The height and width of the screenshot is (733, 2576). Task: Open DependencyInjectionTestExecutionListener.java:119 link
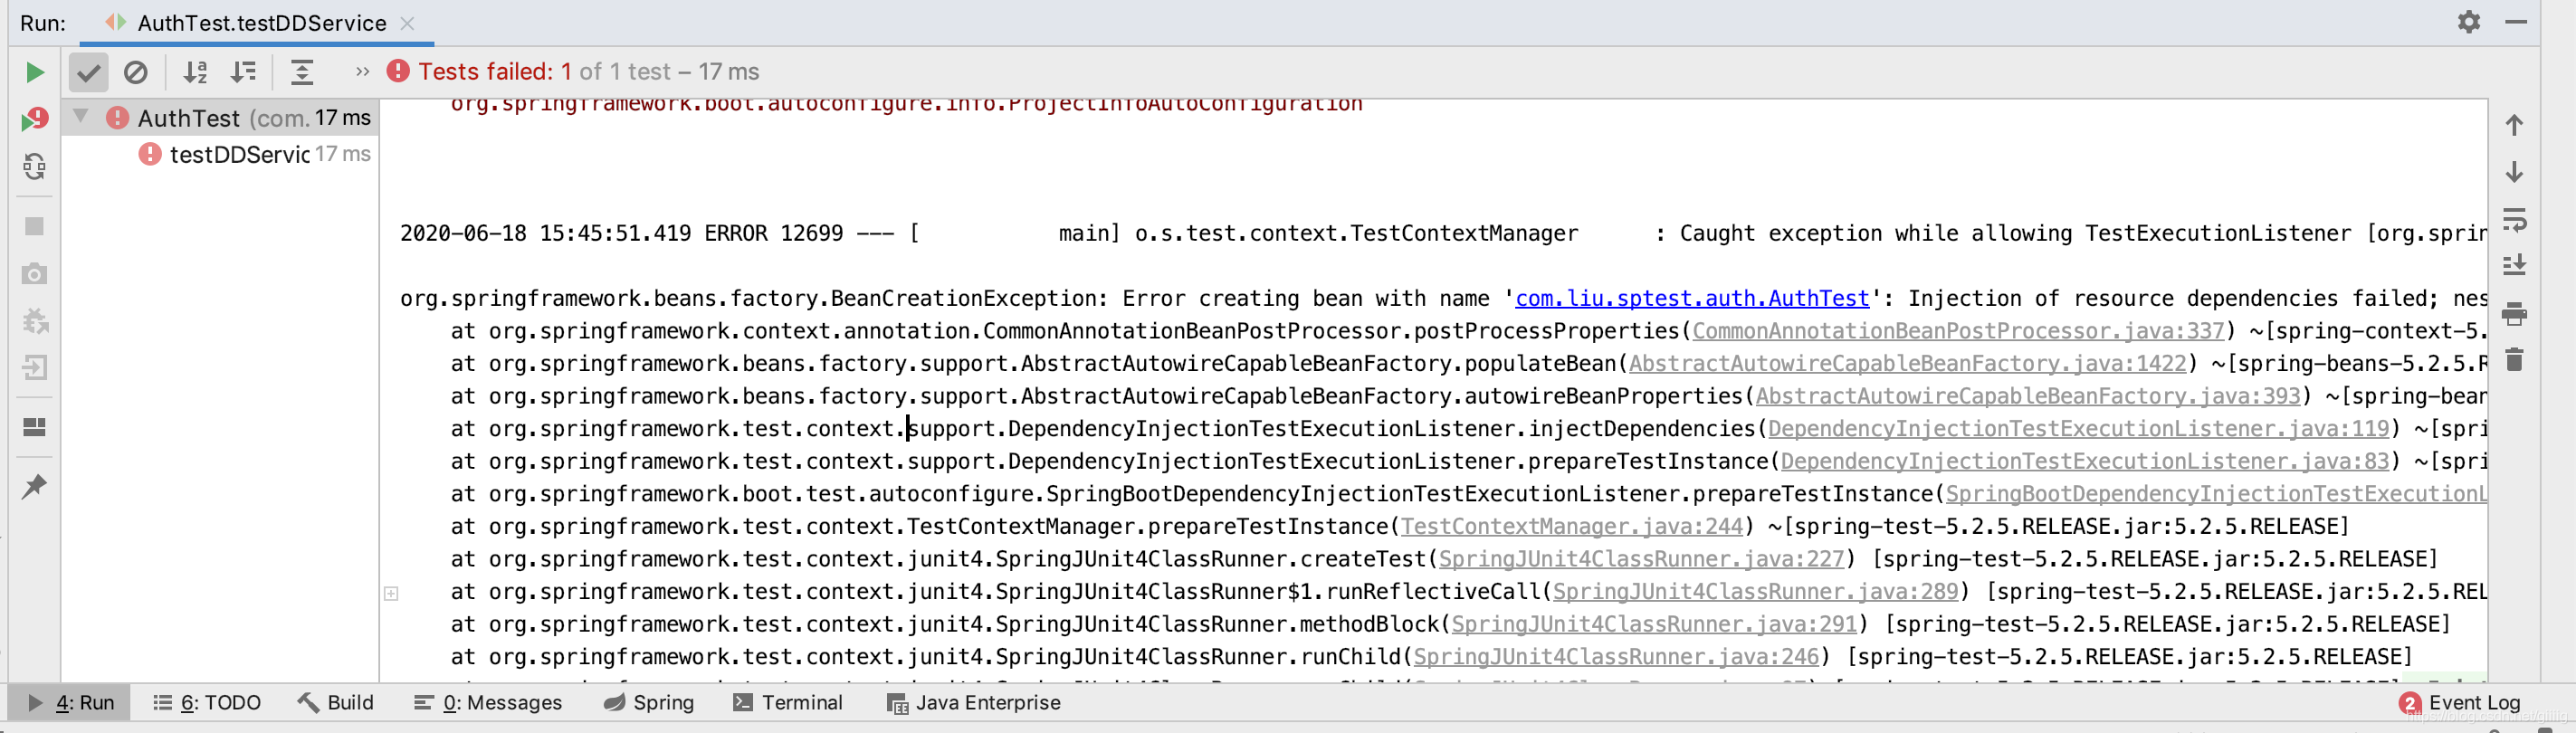coord(2078,429)
